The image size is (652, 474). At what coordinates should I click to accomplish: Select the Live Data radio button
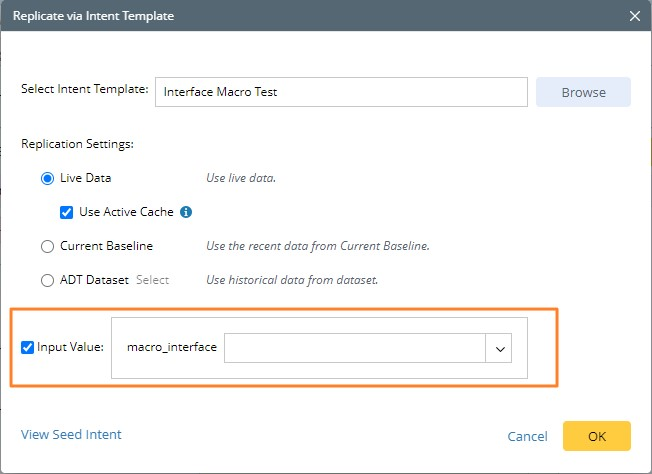[47, 178]
